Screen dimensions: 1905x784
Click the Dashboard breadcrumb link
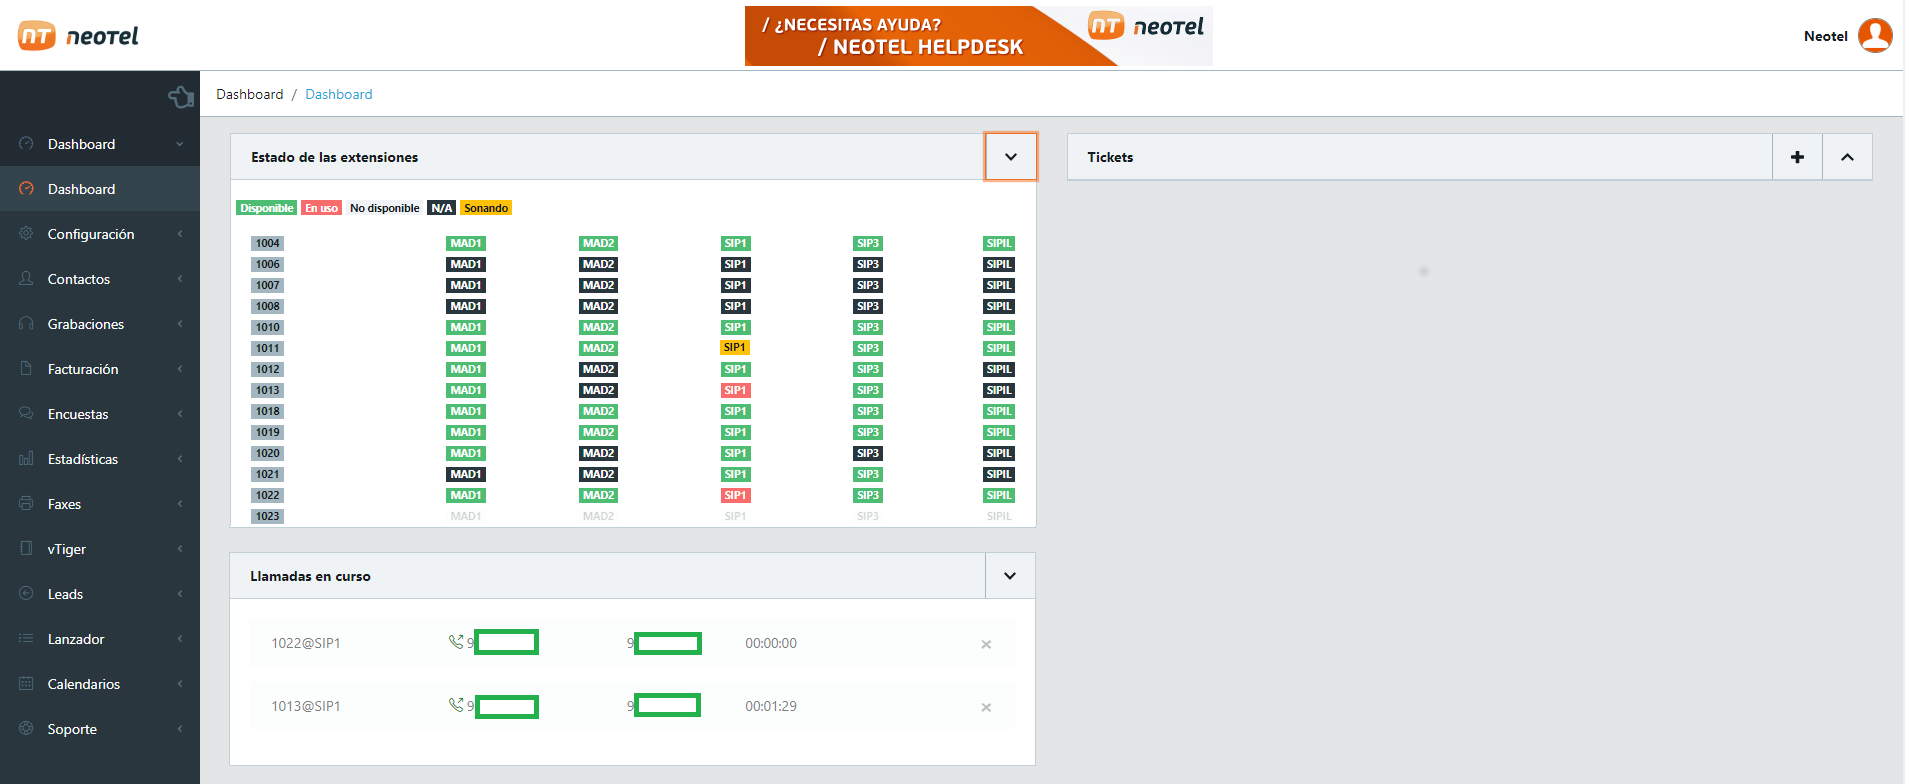(x=338, y=94)
